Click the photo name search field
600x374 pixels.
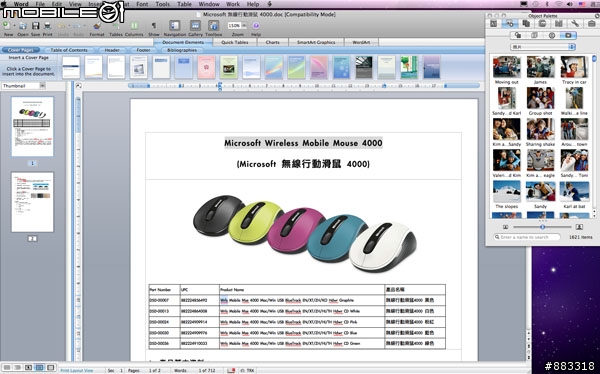pos(527,237)
